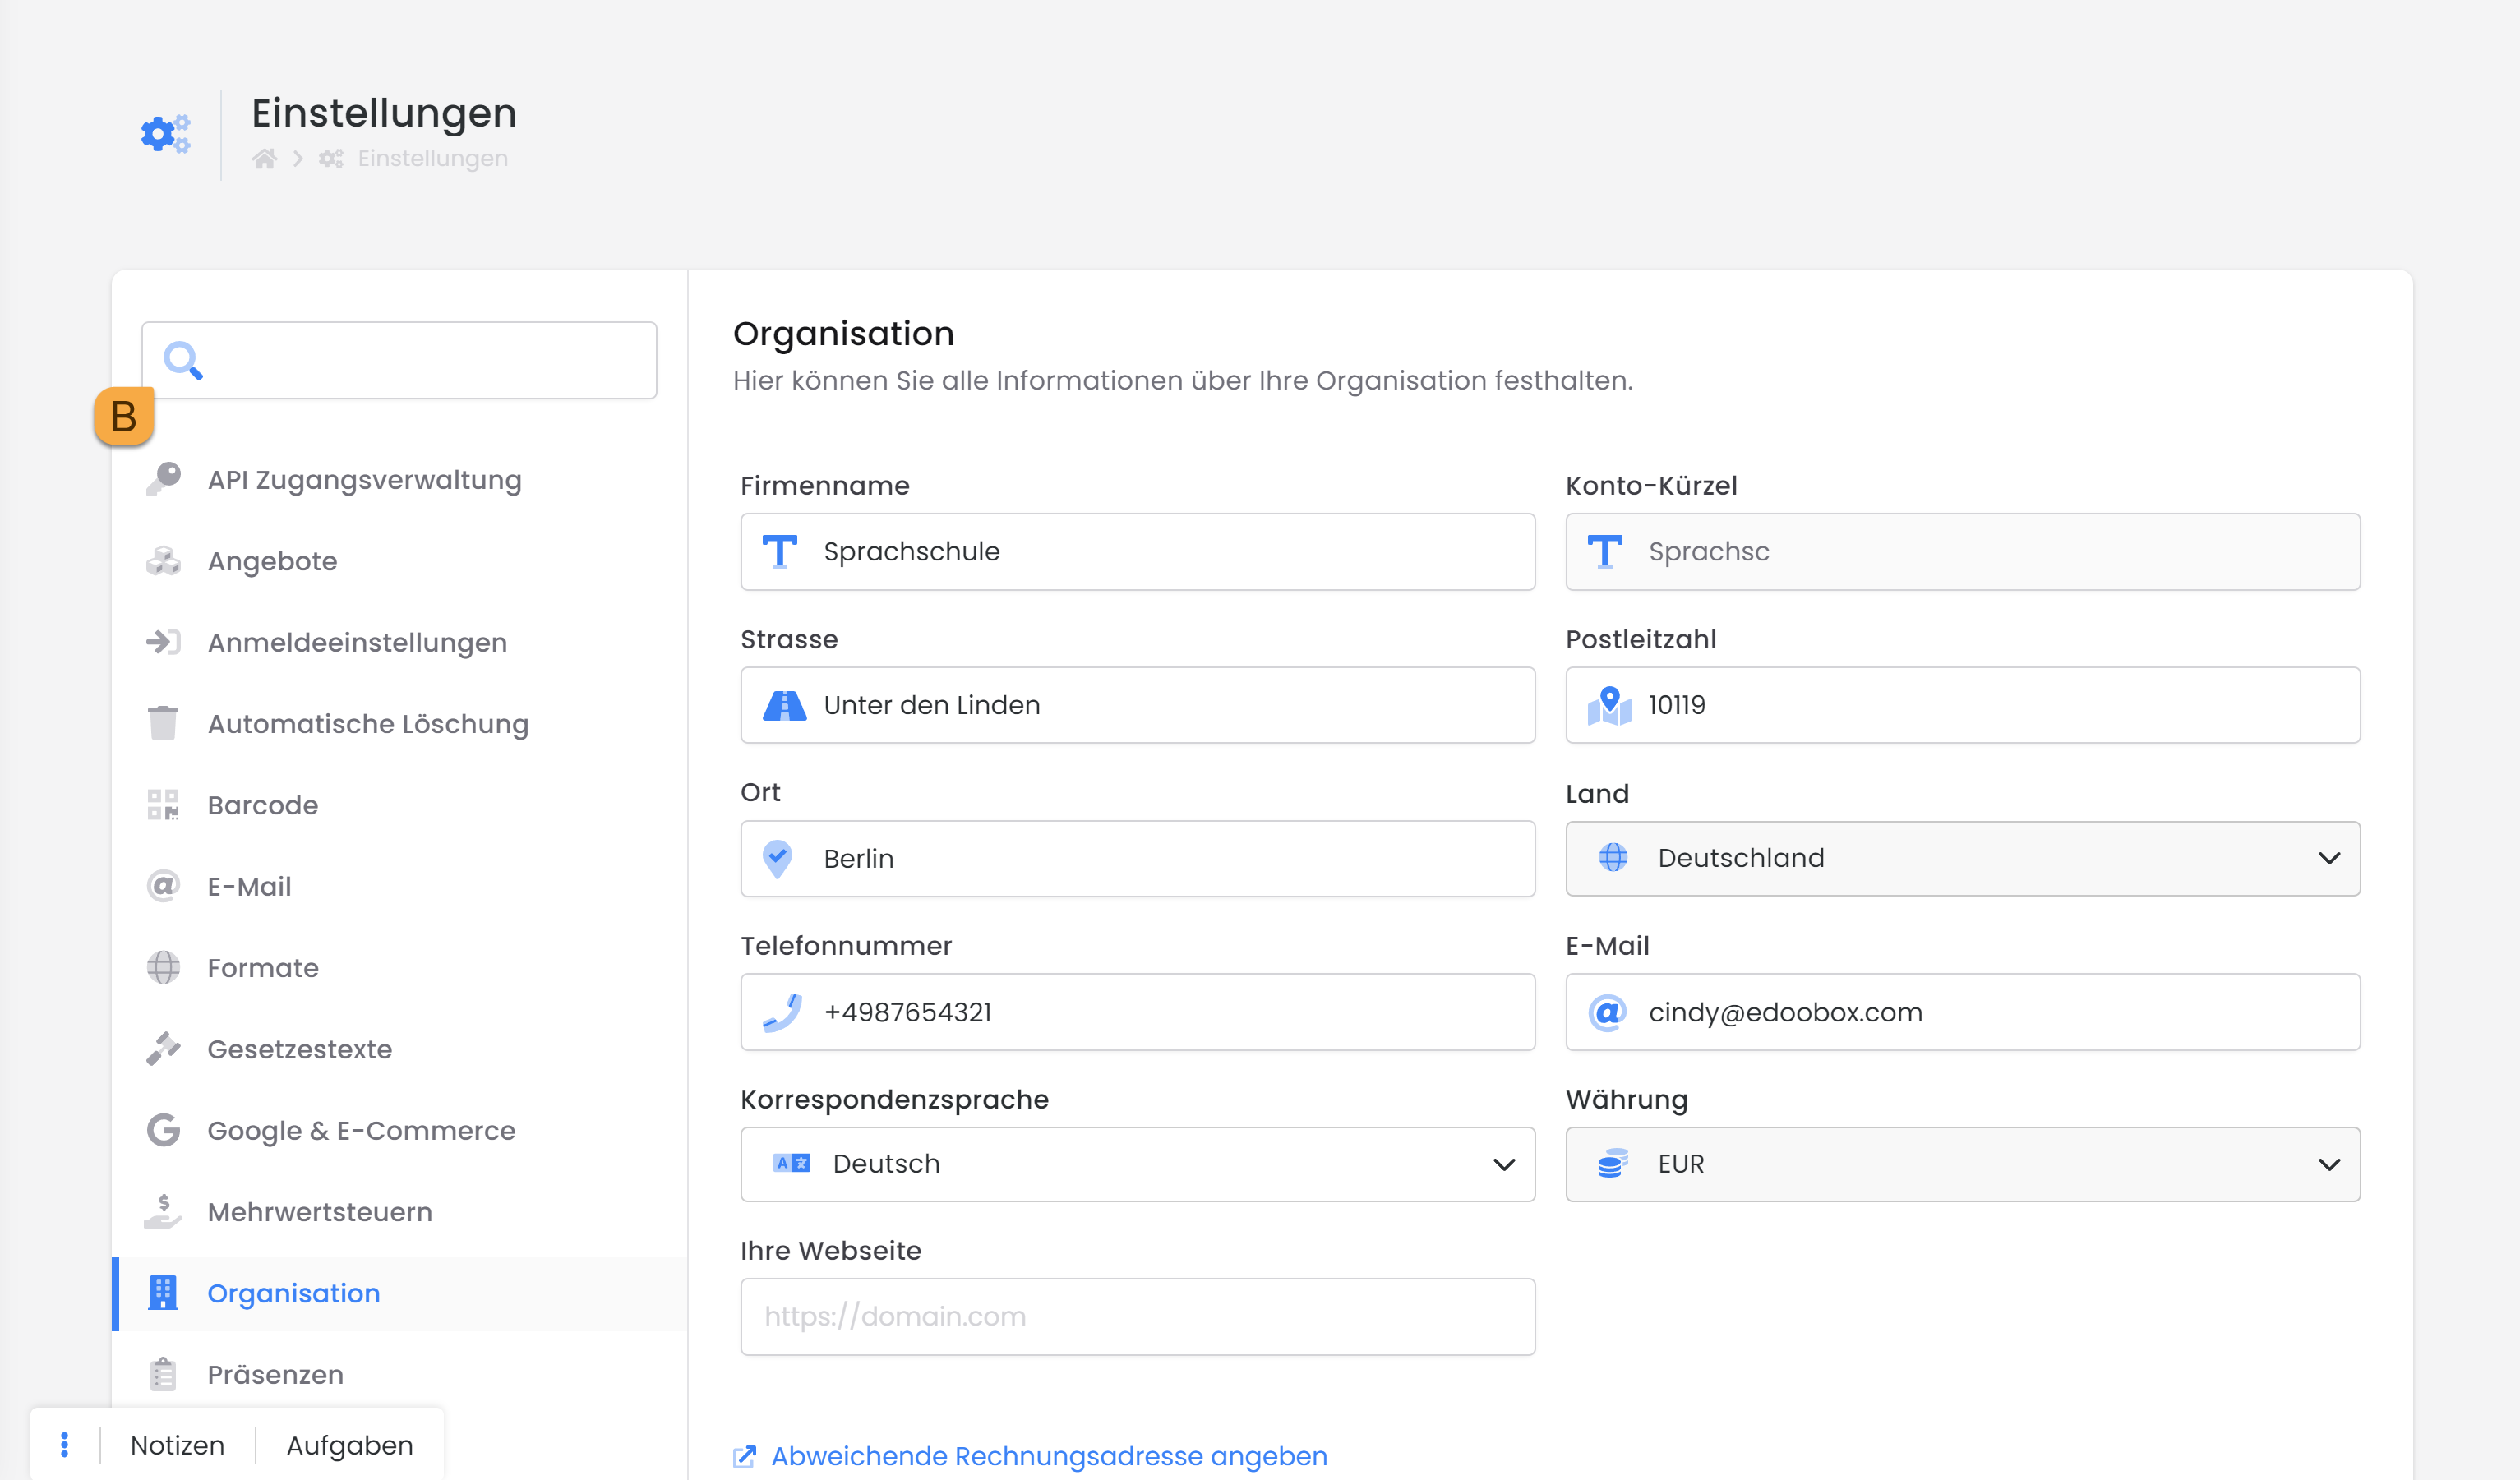The height and width of the screenshot is (1480, 2520).
Task: Click the orange B badge
Action: click(124, 416)
